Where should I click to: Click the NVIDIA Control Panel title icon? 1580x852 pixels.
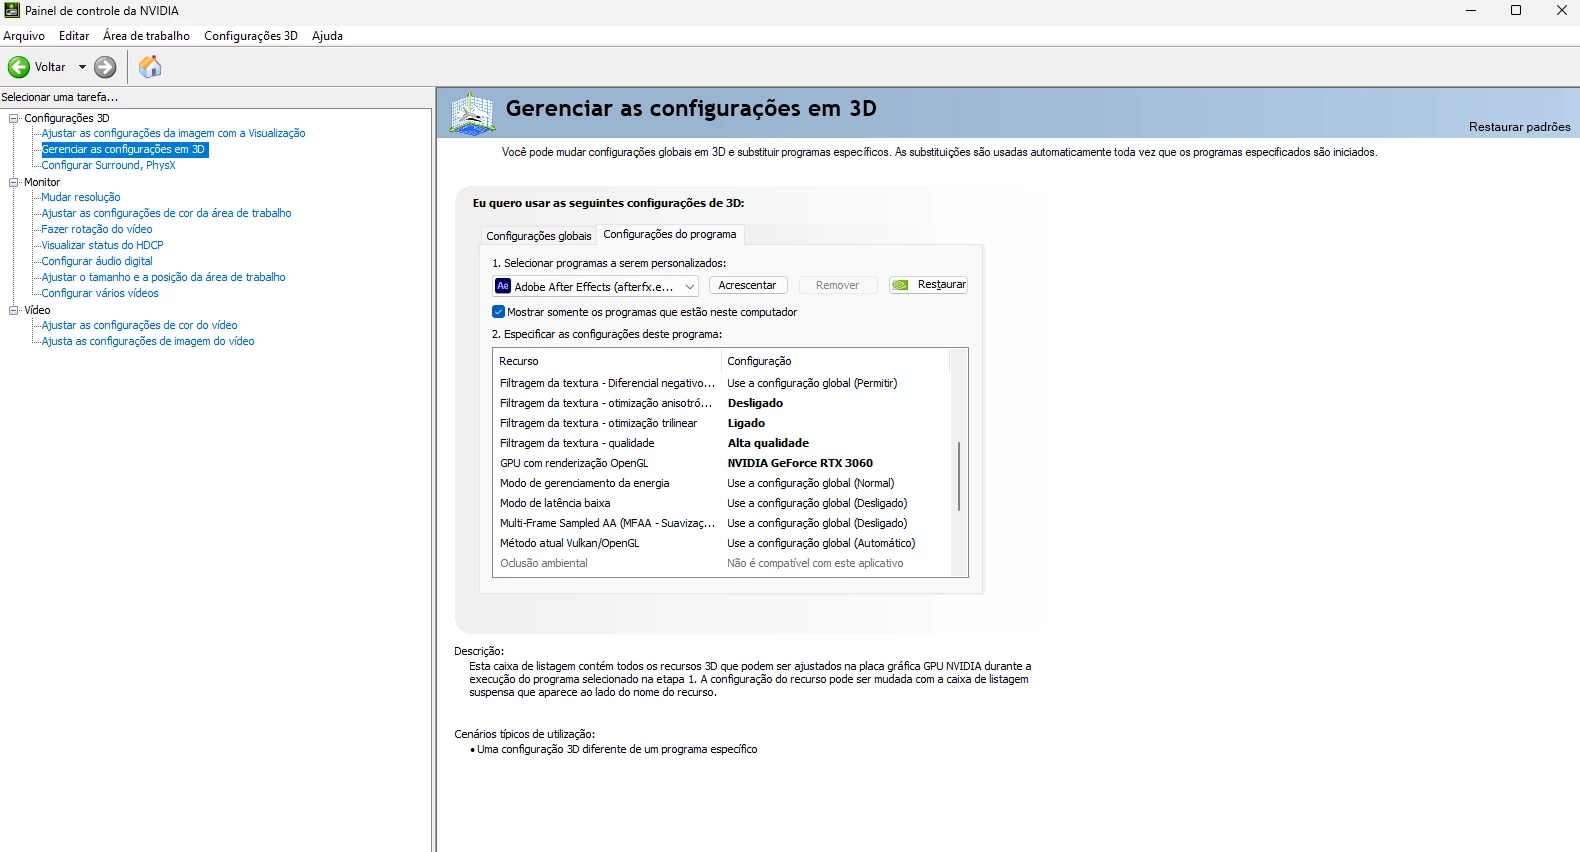click(12, 10)
